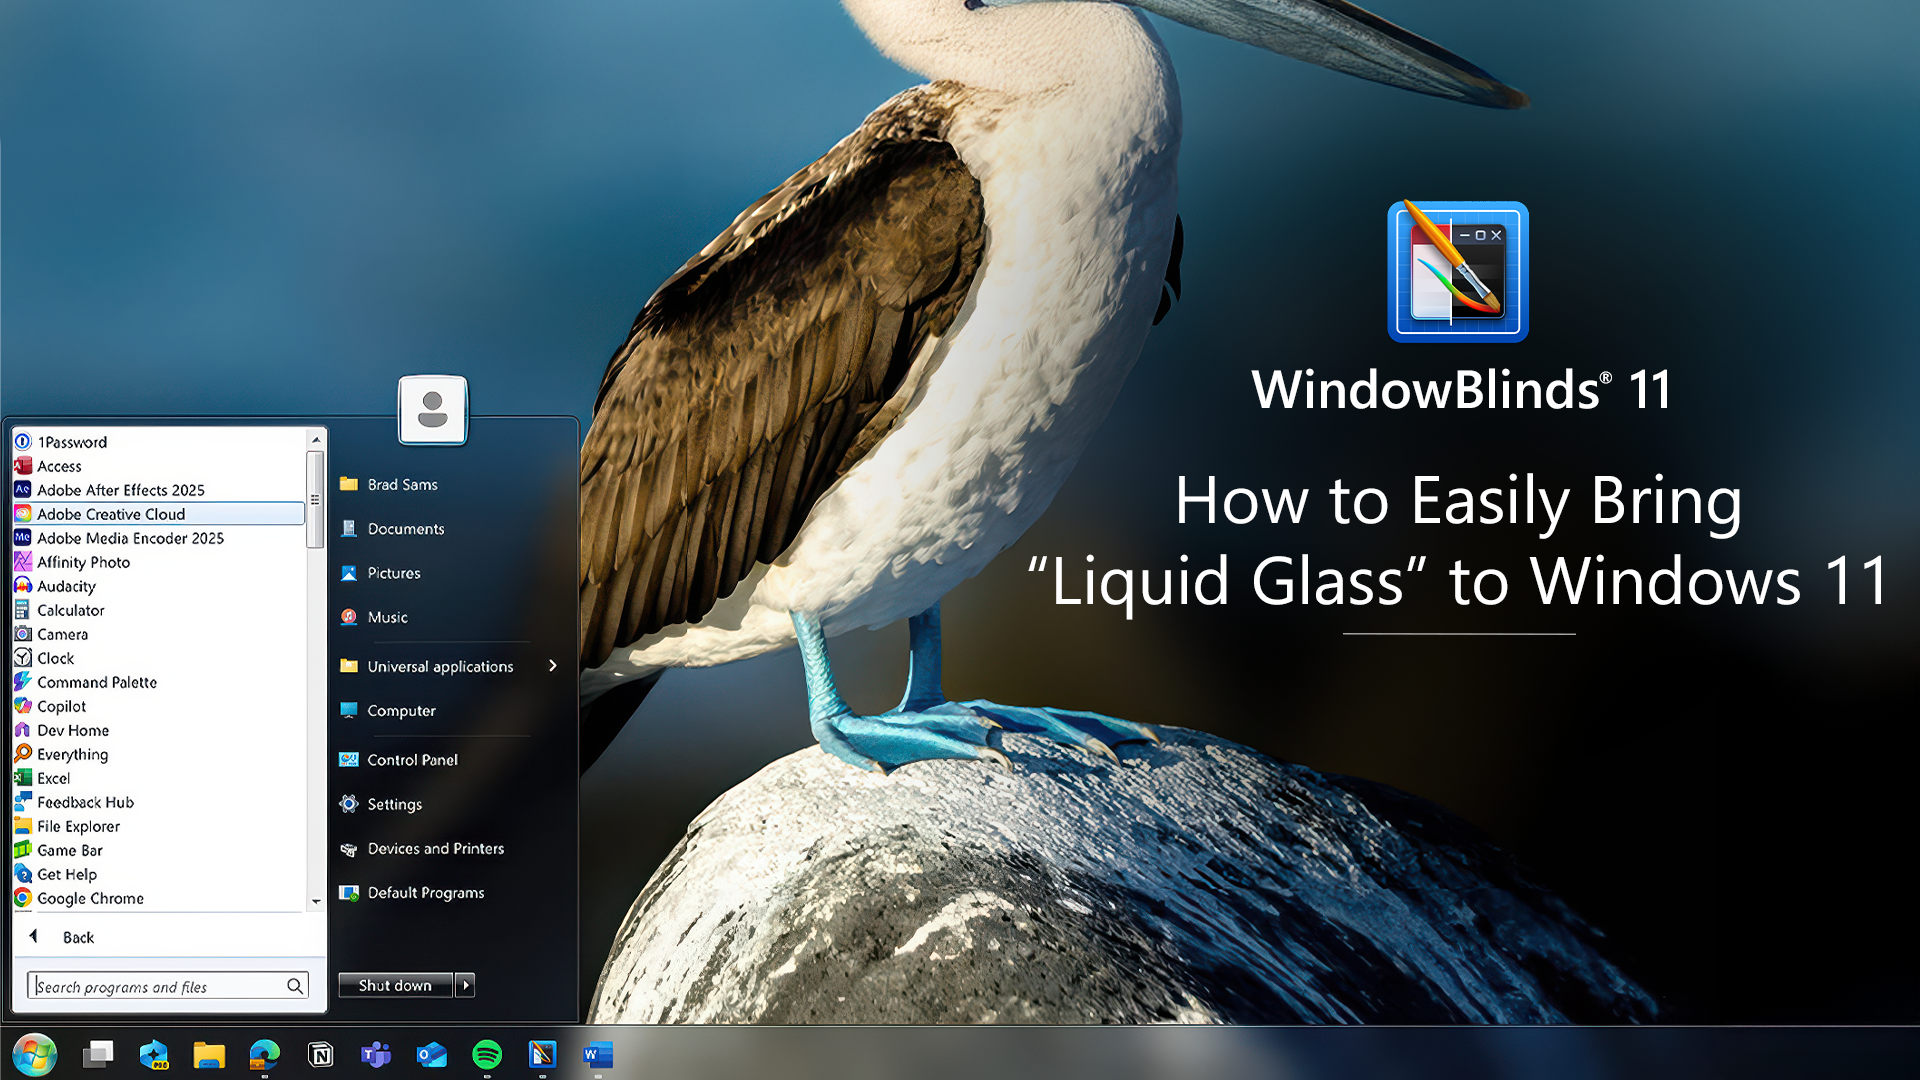Launch Everything search app
Image resolution: width=1920 pixels, height=1080 pixels.
(159, 754)
